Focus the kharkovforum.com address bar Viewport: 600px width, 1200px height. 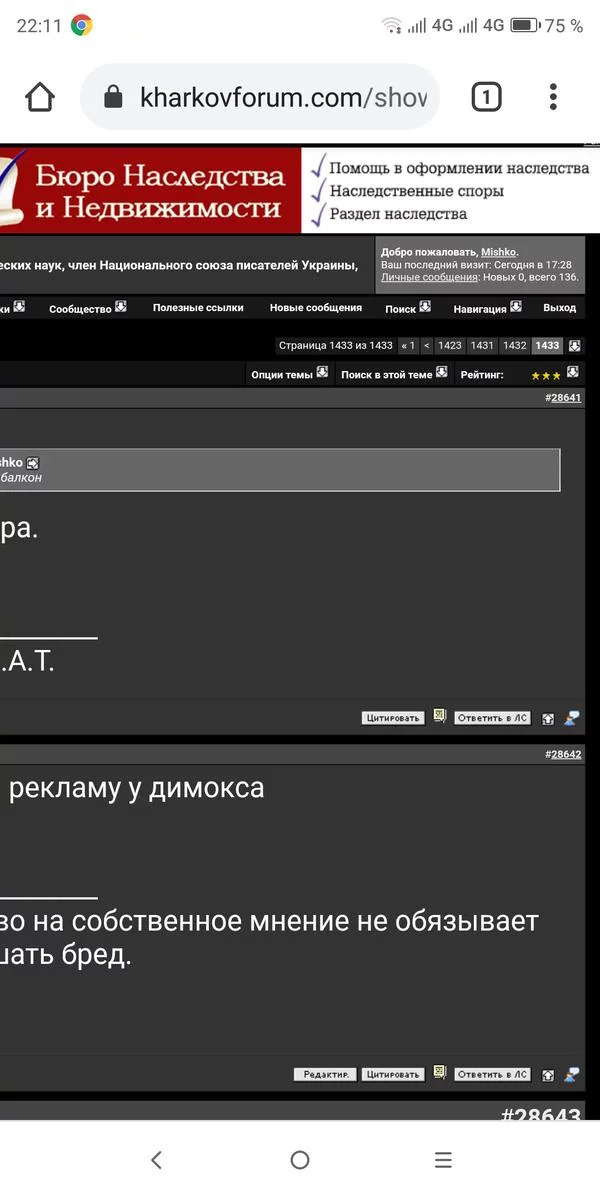[x=260, y=97]
